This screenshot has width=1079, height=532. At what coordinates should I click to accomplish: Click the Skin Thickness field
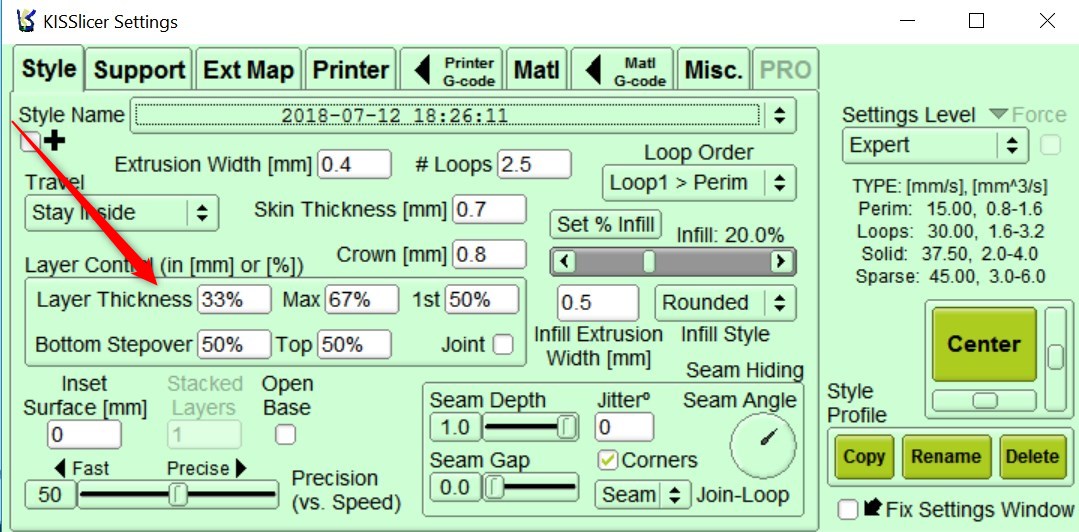pyautogui.click(x=489, y=209)
